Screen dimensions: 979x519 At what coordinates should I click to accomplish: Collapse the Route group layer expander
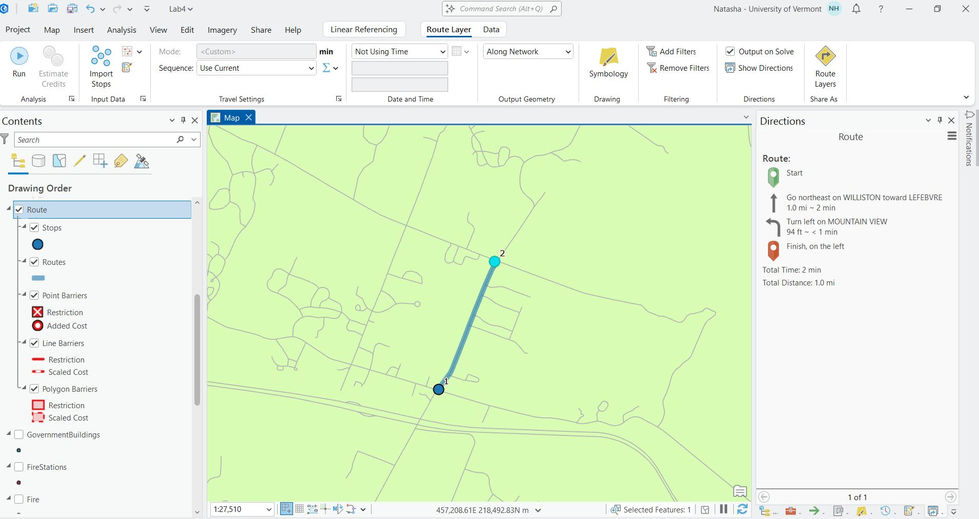click(9, 209)
